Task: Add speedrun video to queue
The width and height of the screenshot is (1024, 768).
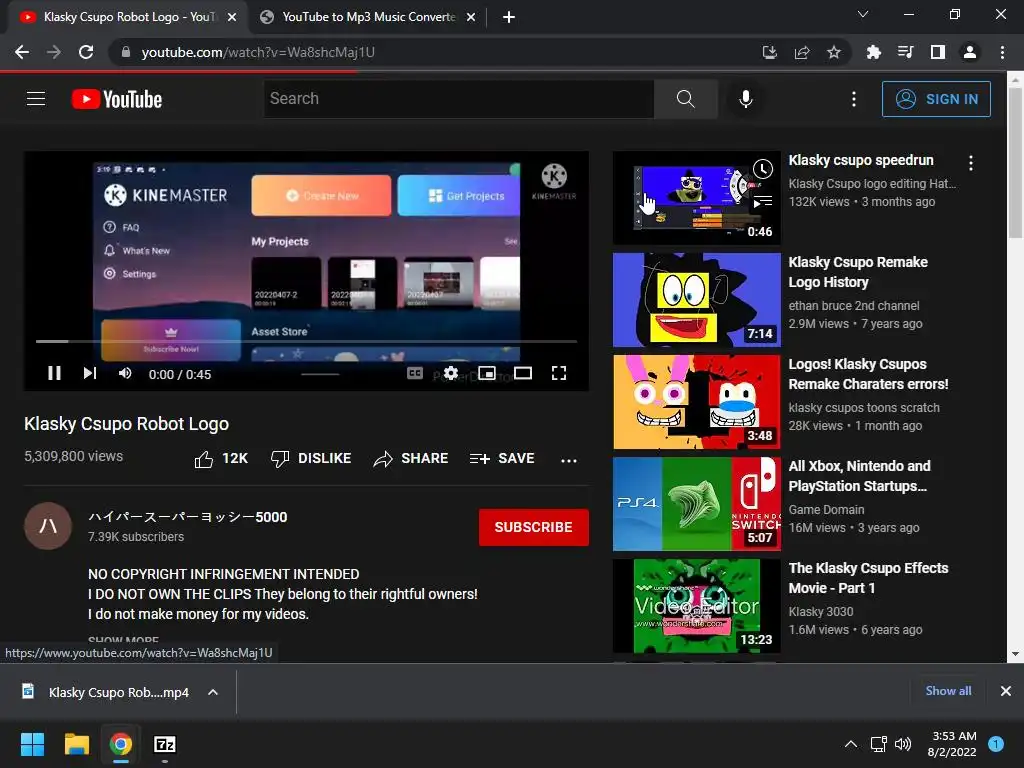Action: [762, 202]
